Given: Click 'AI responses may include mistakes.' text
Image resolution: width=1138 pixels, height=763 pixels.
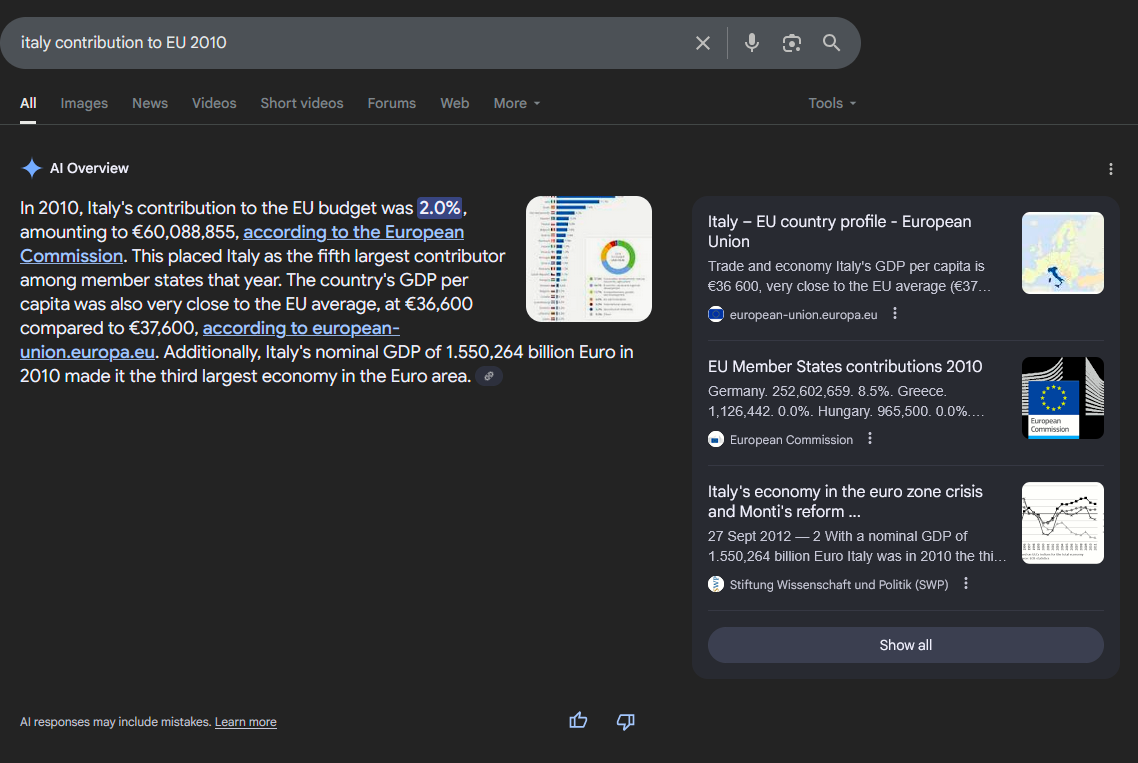Looking at the screenshot, I should 115,722.
